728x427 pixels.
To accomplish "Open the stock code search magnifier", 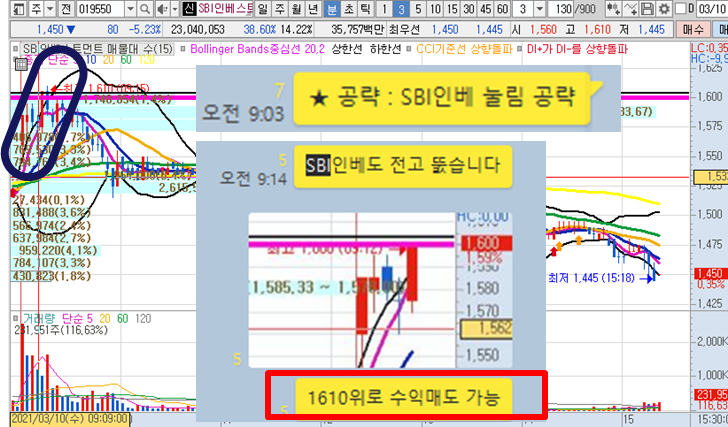I will click(145, 8).
